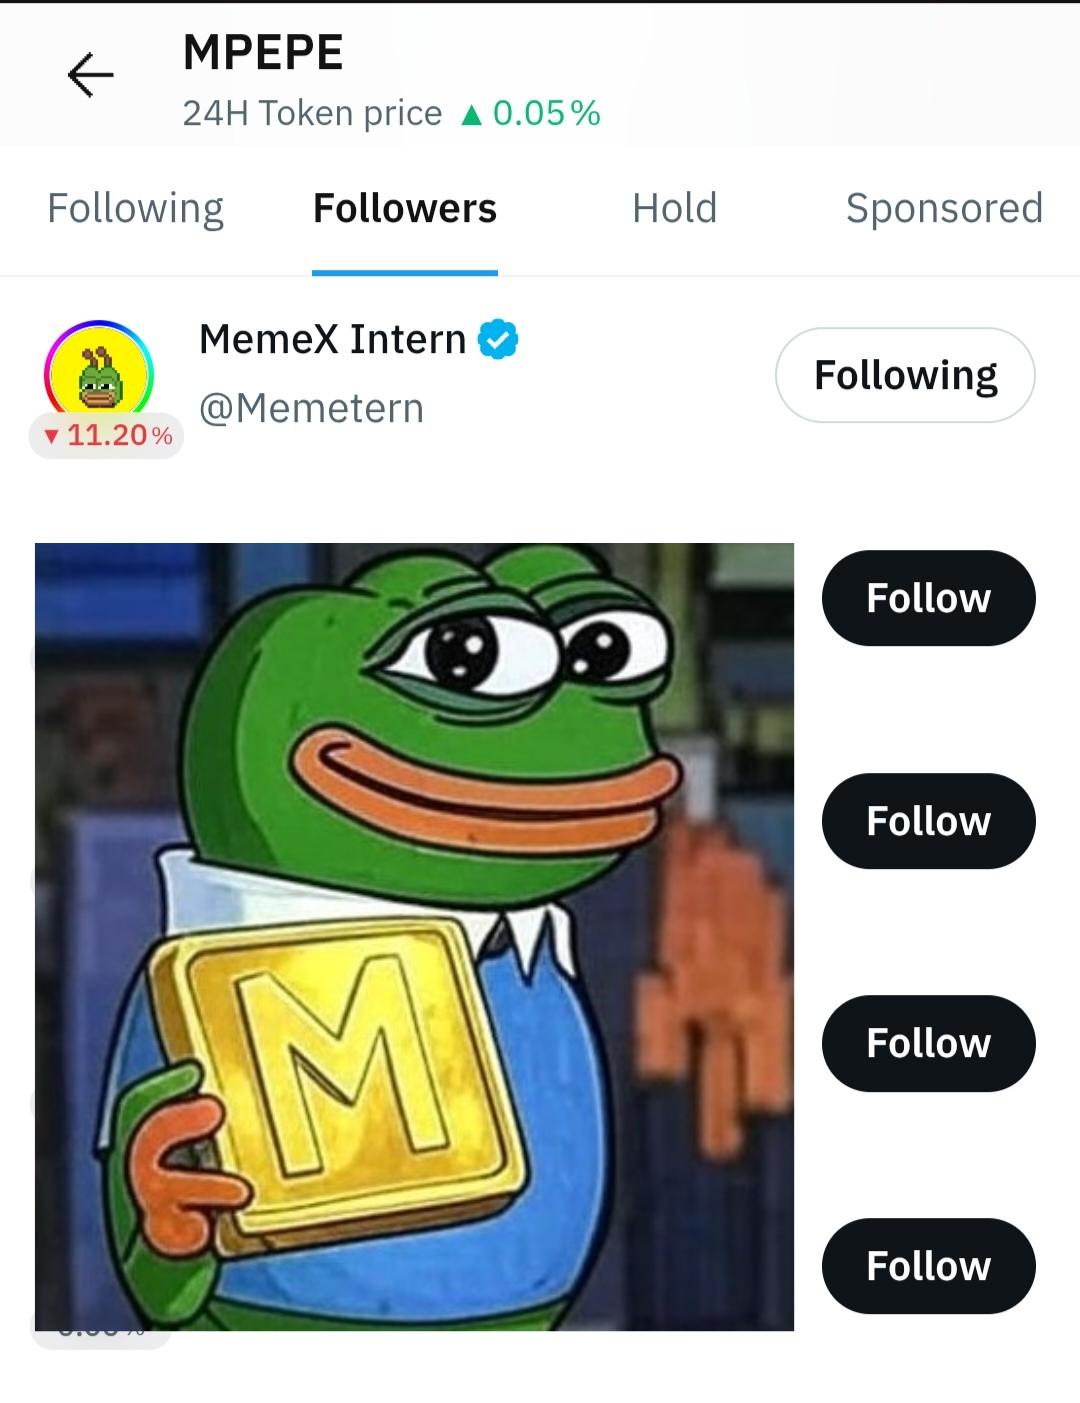The height and width of the screenshot is (1403, 1080).
Task: Click the second Follow button
Action: click(928, 820)
